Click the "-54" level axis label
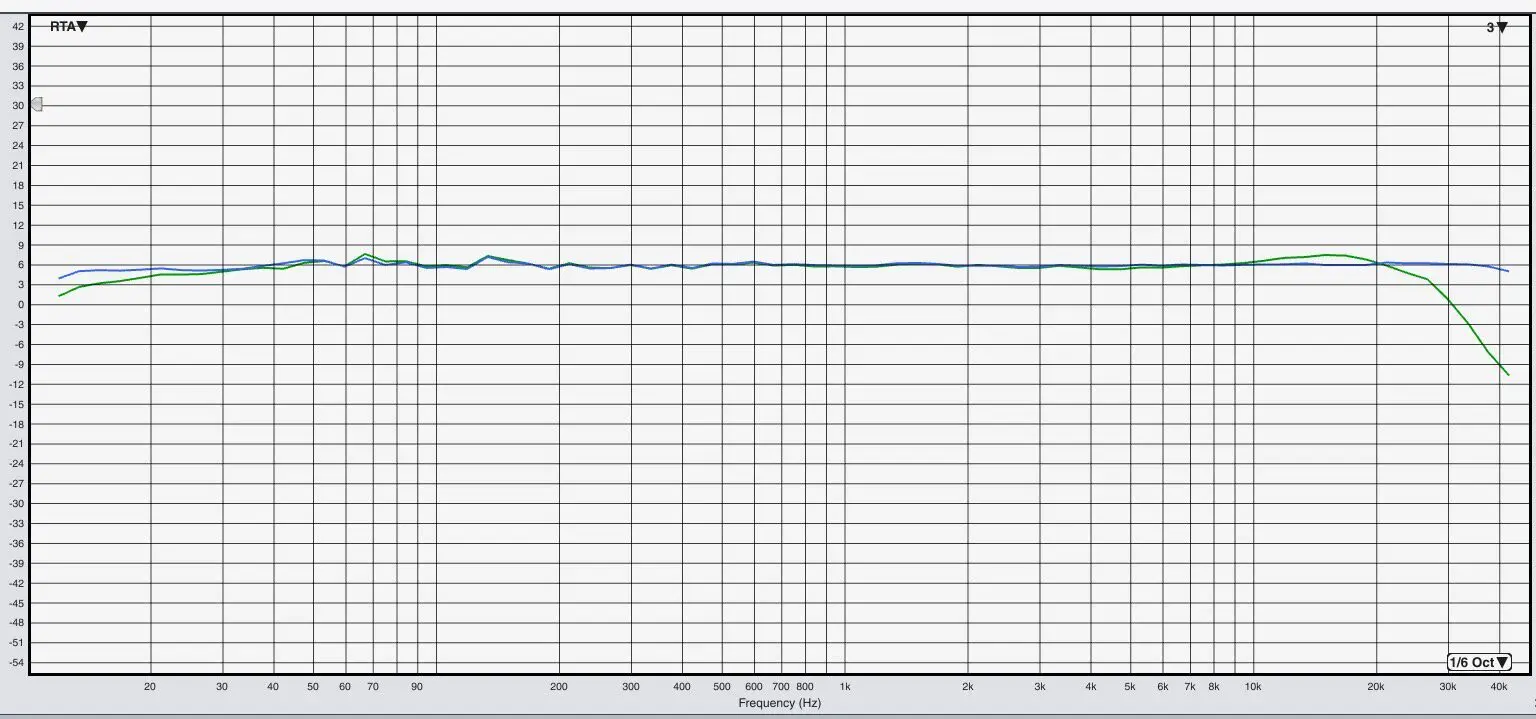1536x719 pixels. tap(17, 663)
